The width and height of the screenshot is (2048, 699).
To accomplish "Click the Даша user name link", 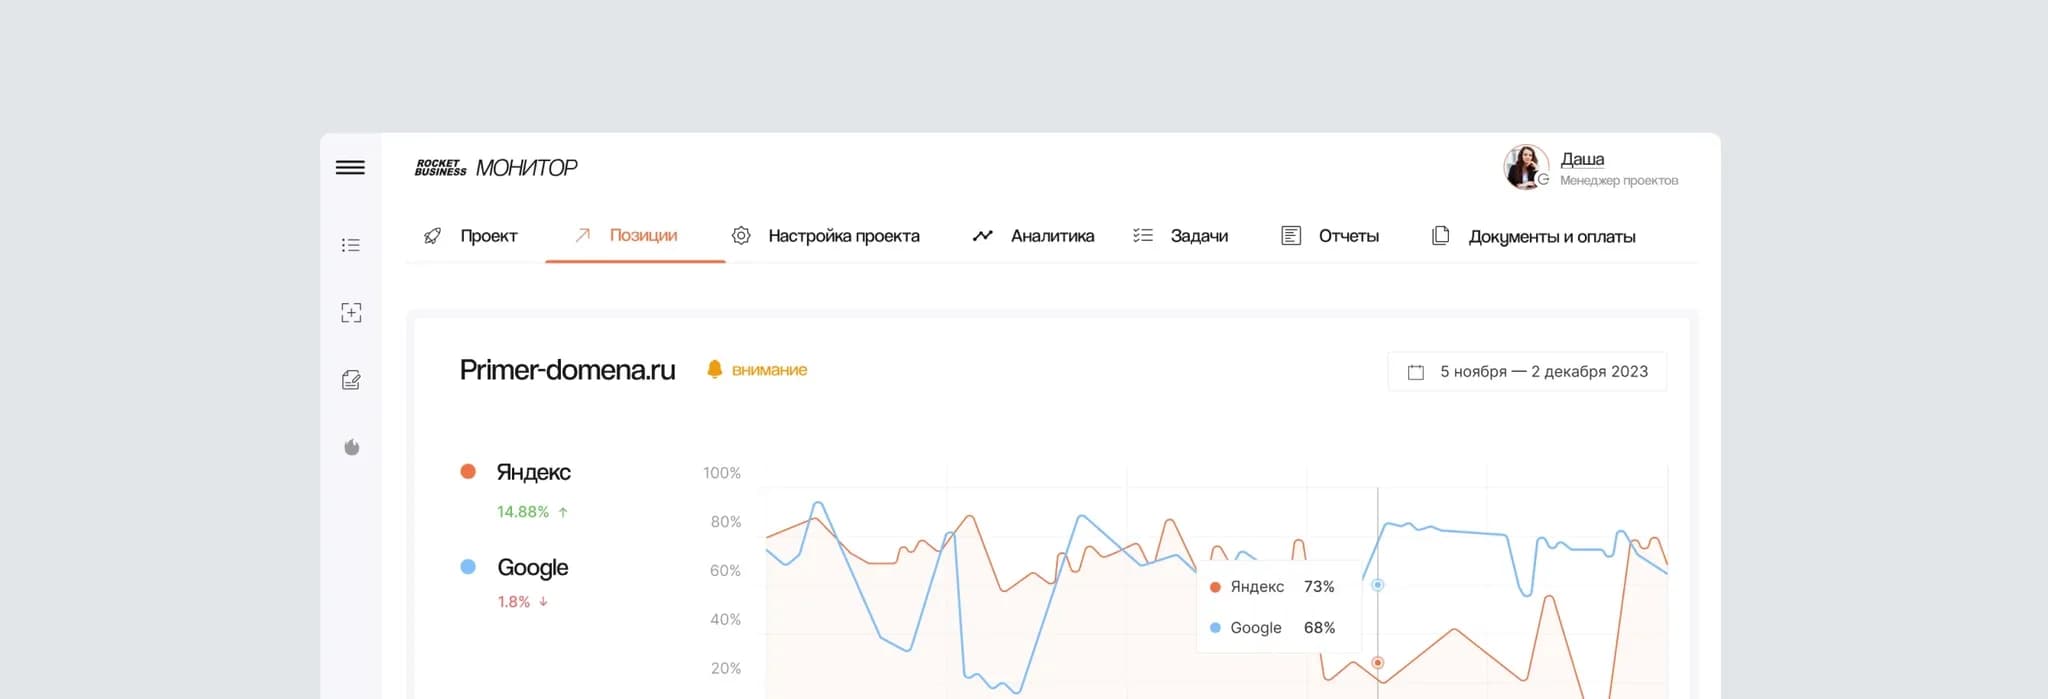I will click(1582, 159).
